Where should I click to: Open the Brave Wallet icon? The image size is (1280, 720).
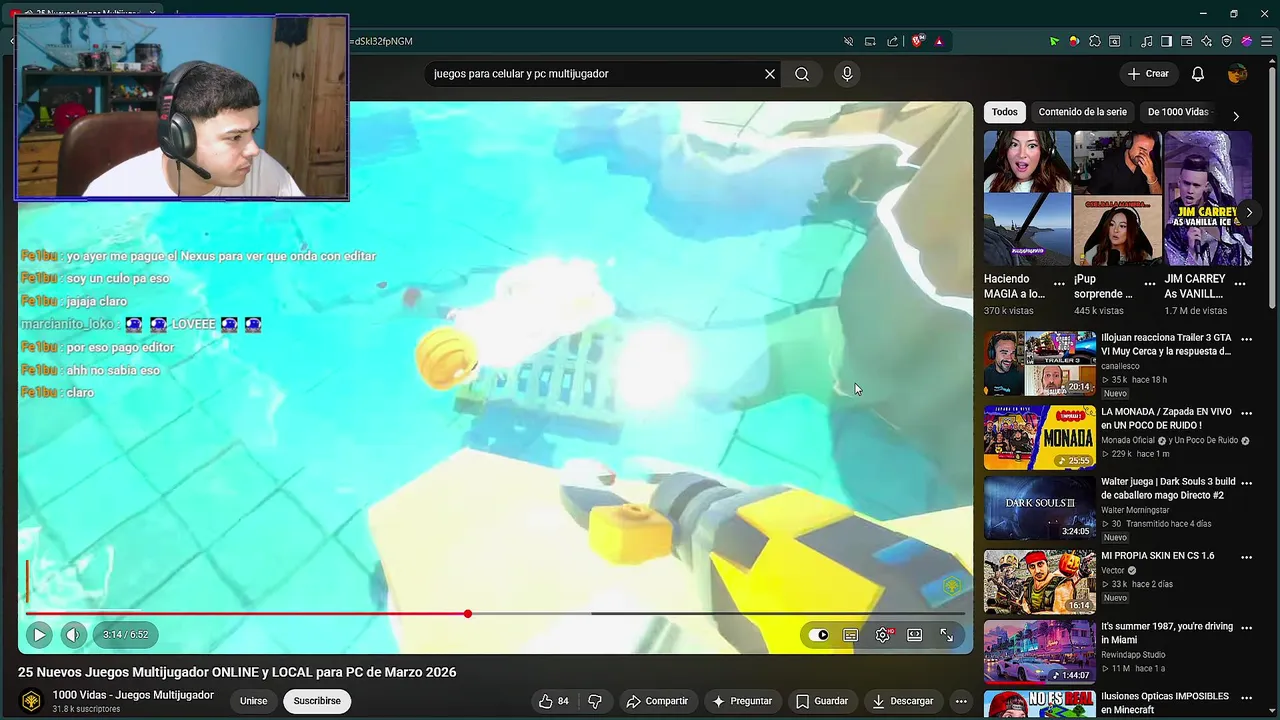[x=1186, y=41]
